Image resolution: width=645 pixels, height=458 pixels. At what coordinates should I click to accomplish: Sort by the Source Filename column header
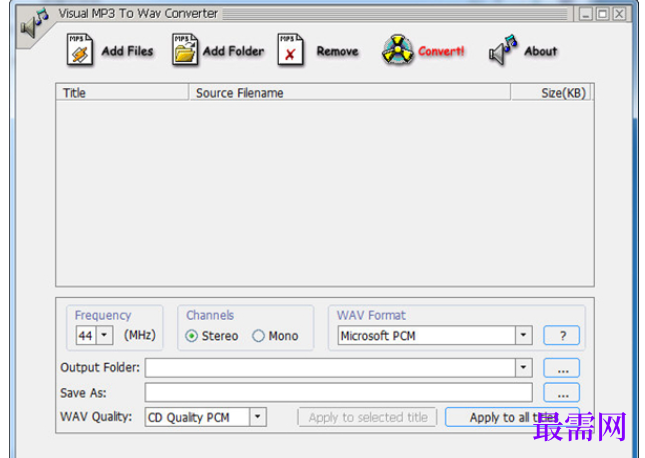pos(350,93)
